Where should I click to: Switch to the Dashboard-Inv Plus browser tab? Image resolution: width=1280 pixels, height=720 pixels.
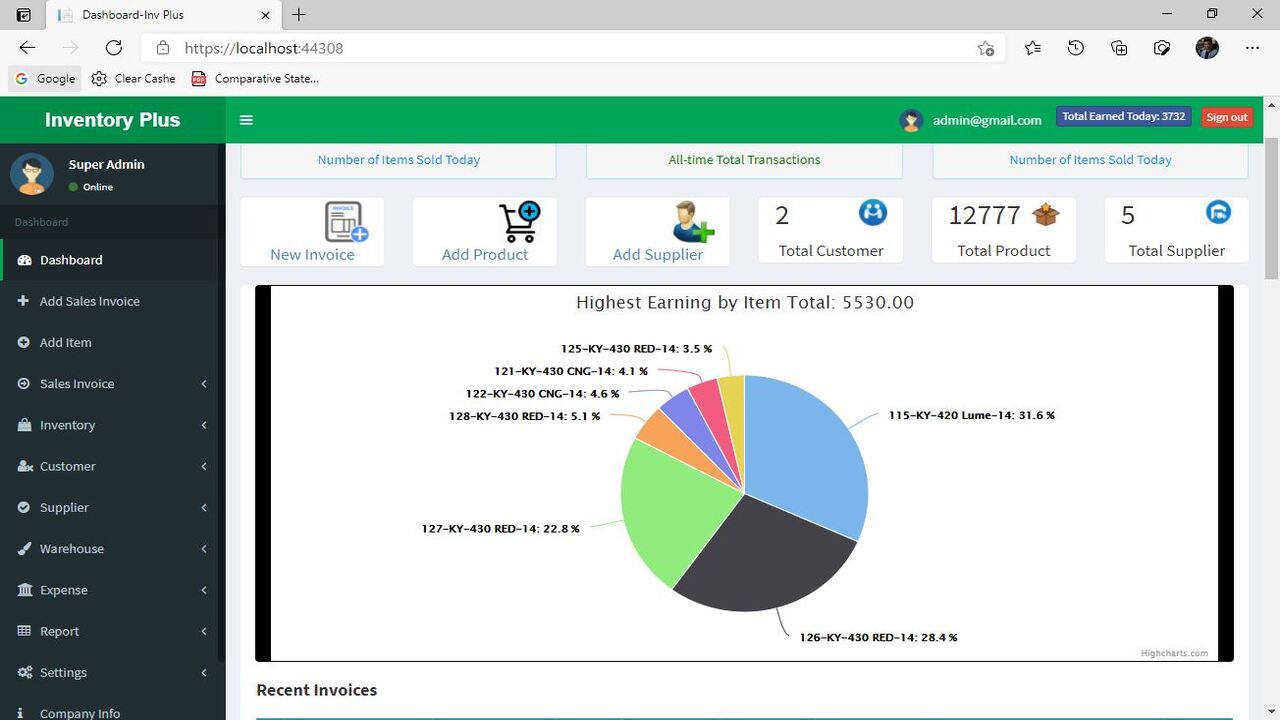tap(160, 14)
